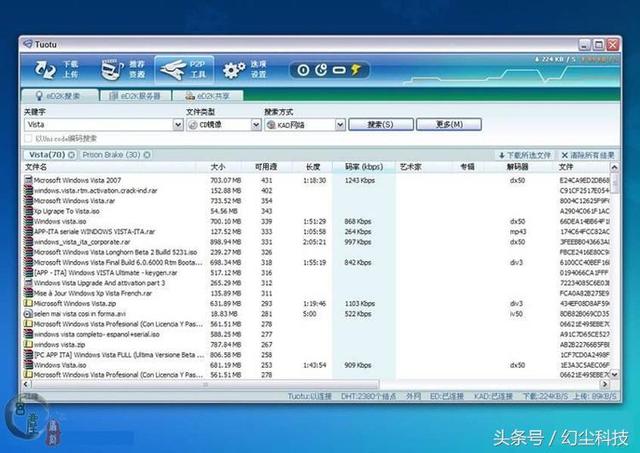Image resolution: width=640 pixels, height=453 pixels.
Task: Click 下载所选文件 download selected files
Action: (x=524, y=155)
